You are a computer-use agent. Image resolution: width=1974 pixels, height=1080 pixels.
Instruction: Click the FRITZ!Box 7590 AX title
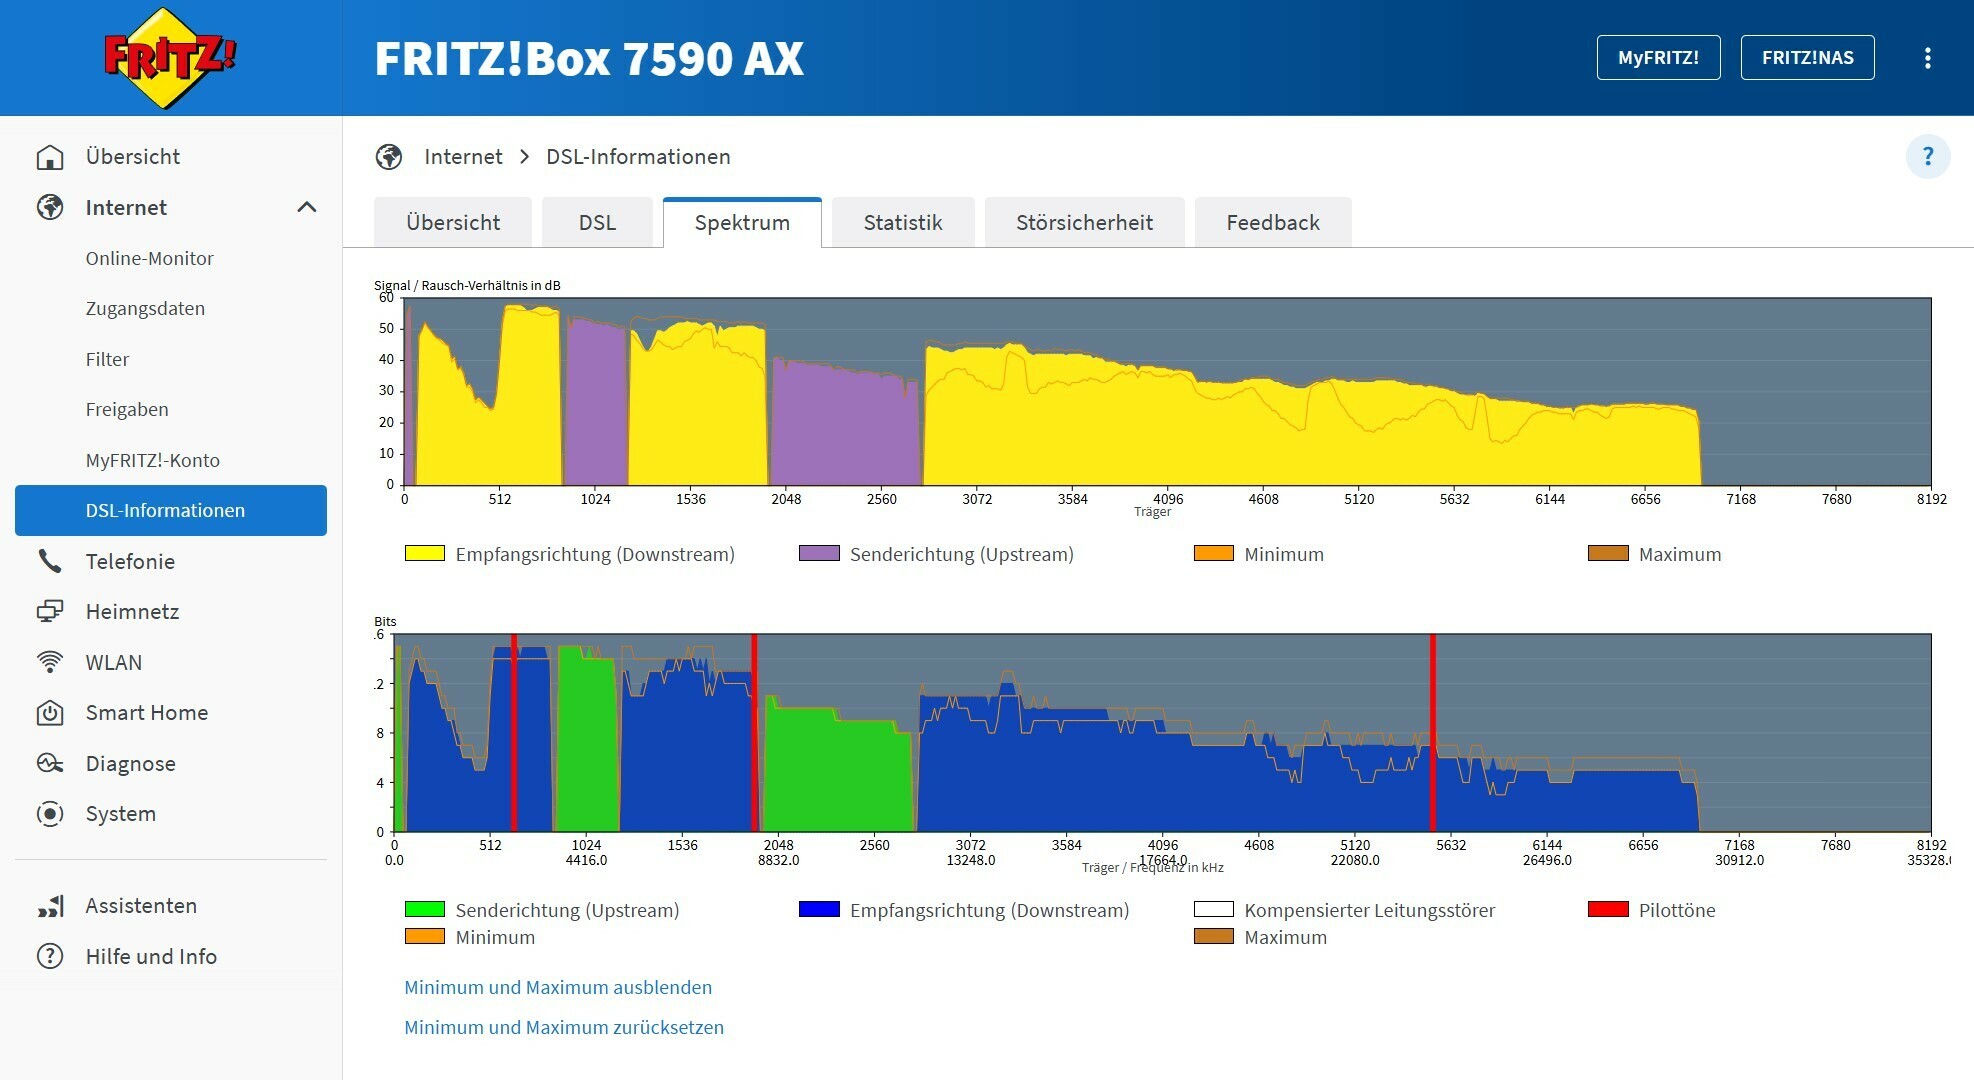(x=589, y=58)
